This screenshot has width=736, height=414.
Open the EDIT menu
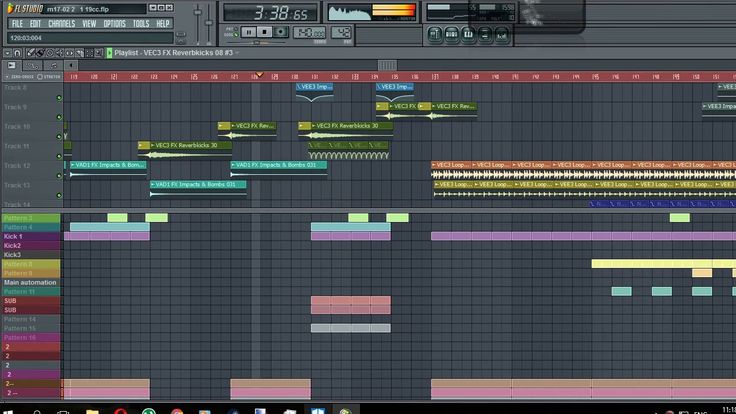tap(35, 23)
